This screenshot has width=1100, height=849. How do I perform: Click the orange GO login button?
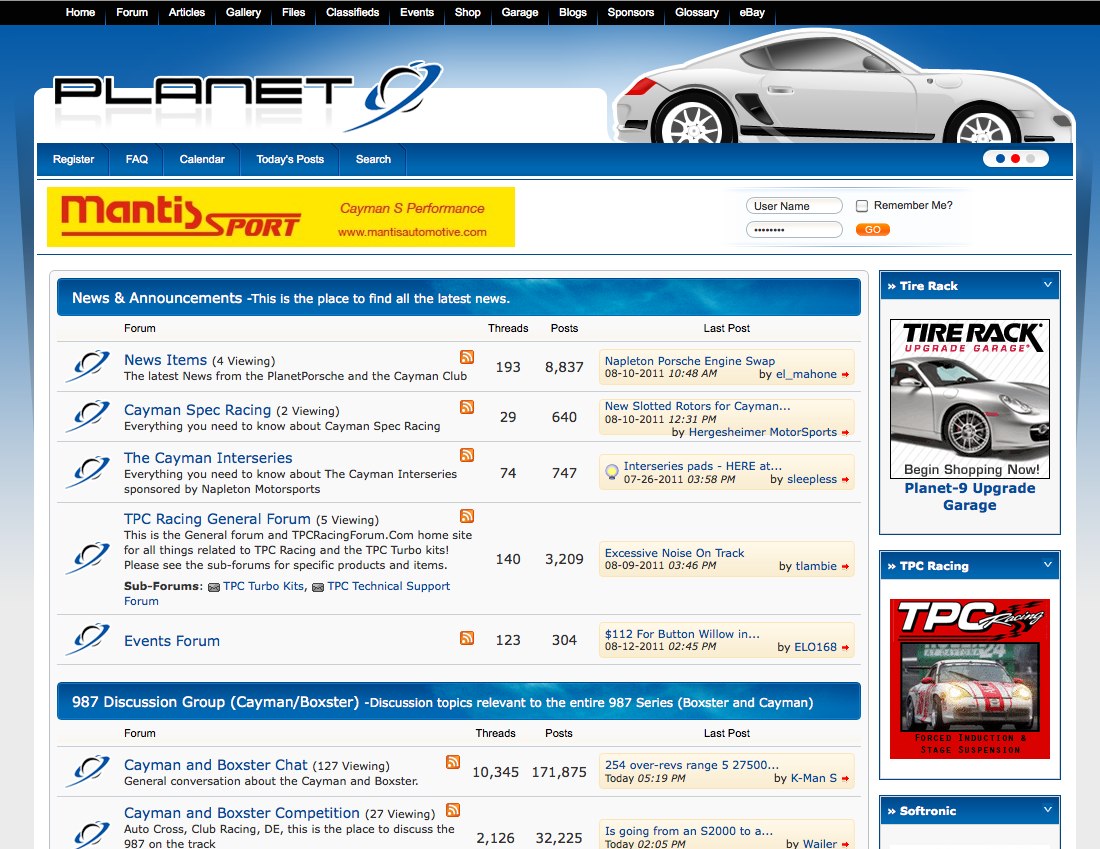click(x=873, y=229)
